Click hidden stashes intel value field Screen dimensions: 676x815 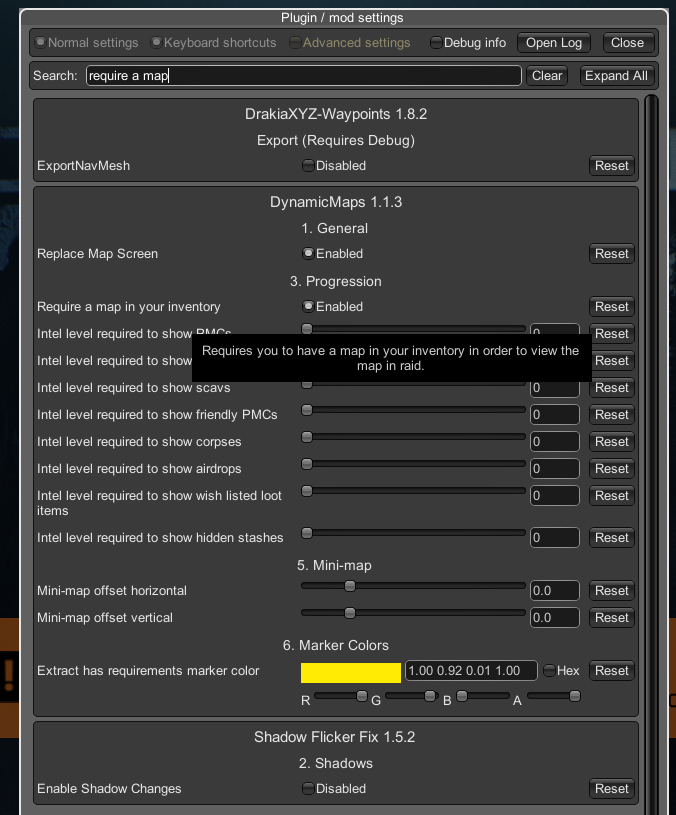click(x=554, y=537)
